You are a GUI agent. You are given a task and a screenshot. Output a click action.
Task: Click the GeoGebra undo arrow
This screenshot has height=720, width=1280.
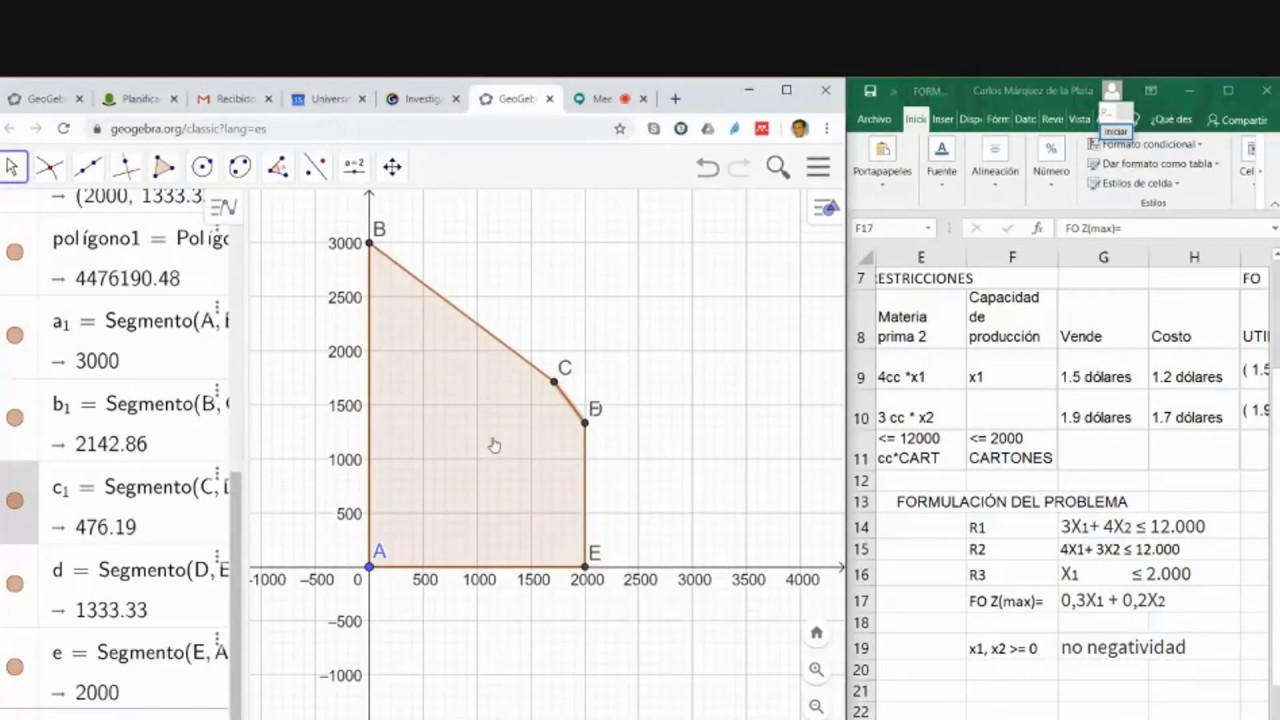[708, 168]
